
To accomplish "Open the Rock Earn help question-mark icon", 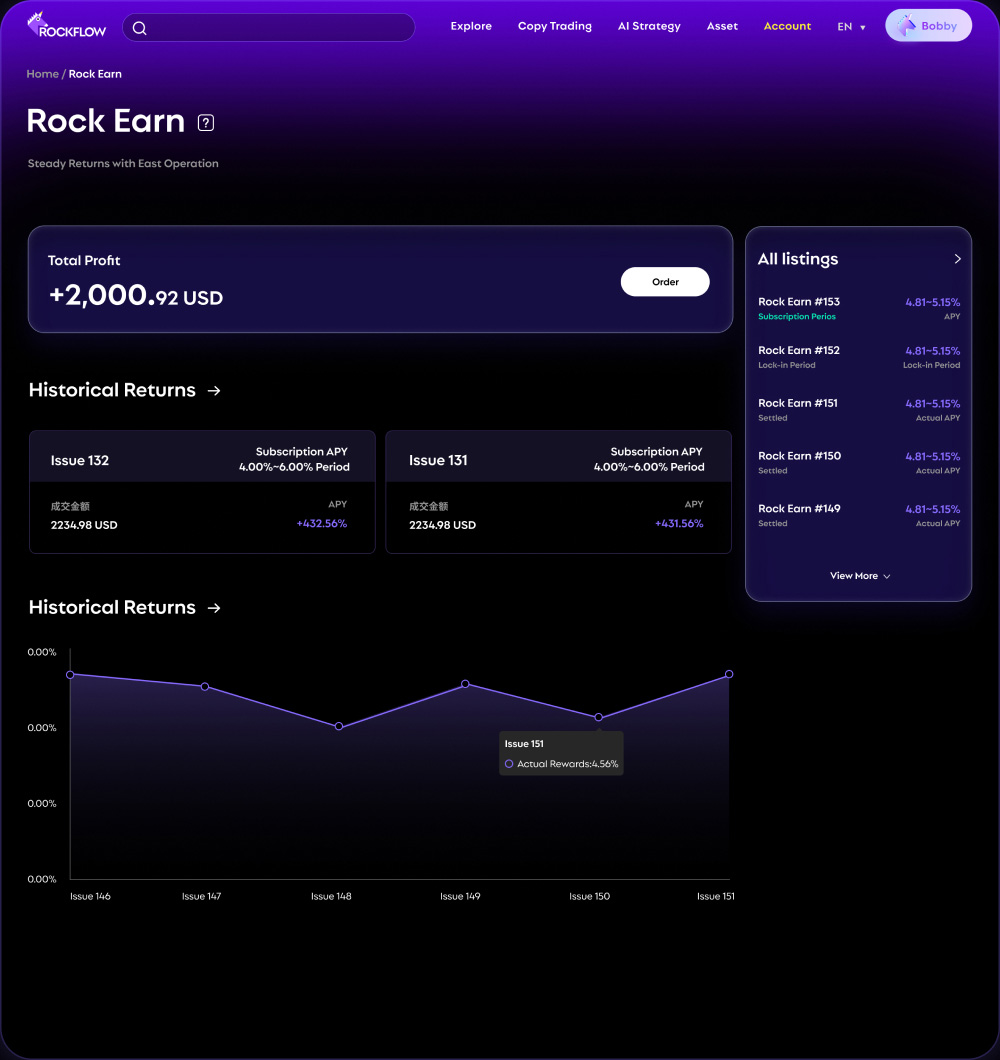I will pos(206,122).
